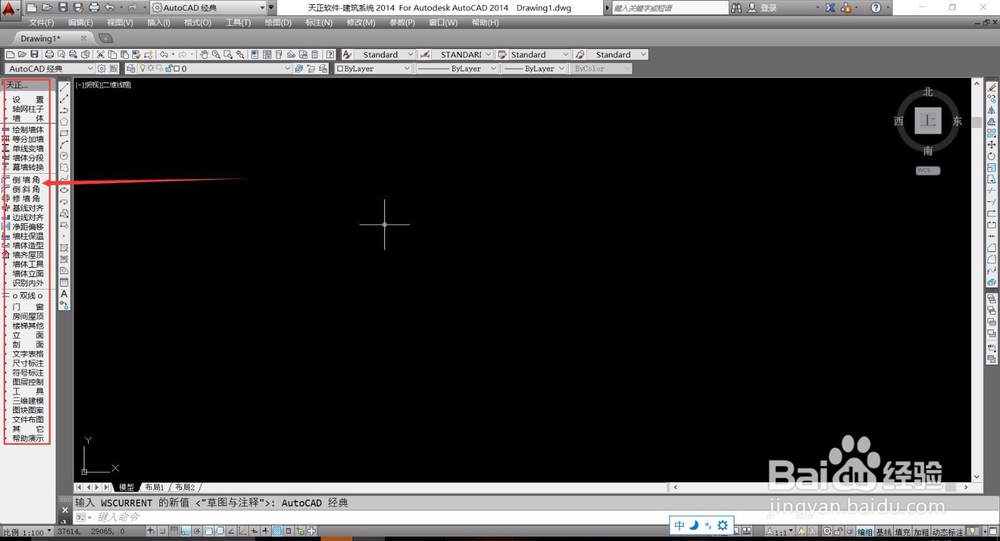Click 尺寸标注 in the 天正 panel

(27, 363)
